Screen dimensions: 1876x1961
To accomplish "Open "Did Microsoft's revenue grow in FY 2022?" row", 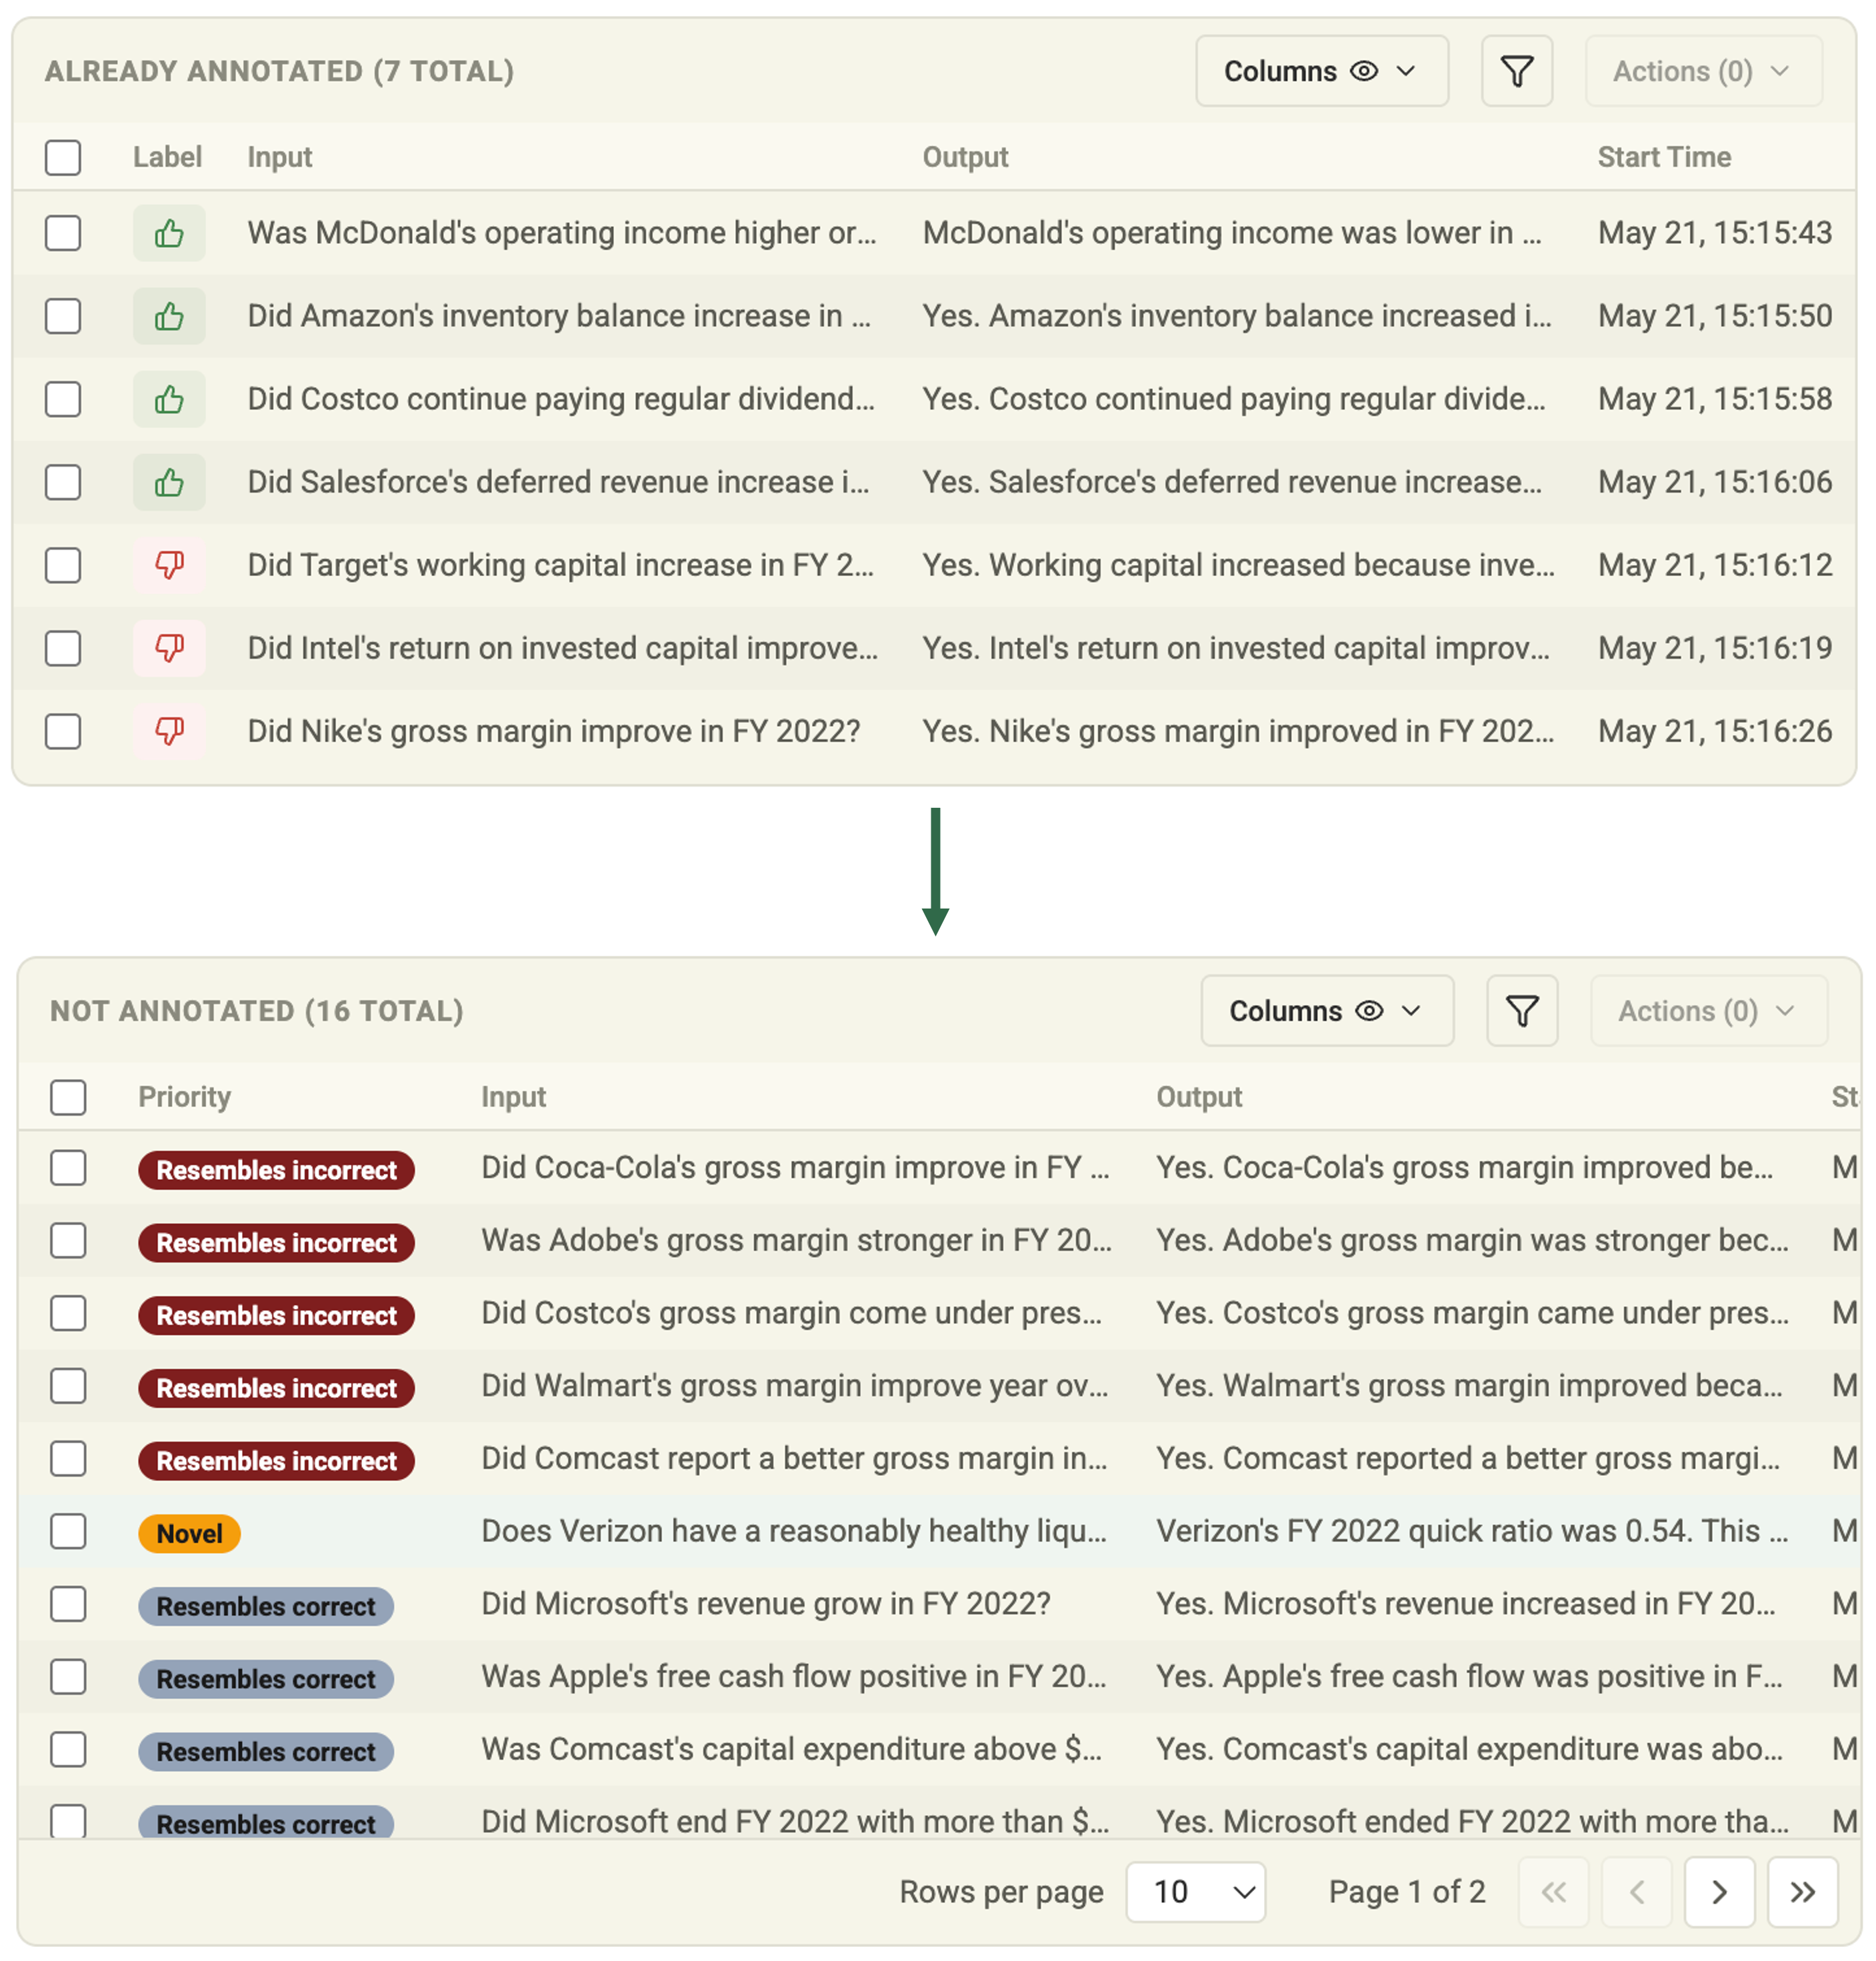I will [765, 1604].
